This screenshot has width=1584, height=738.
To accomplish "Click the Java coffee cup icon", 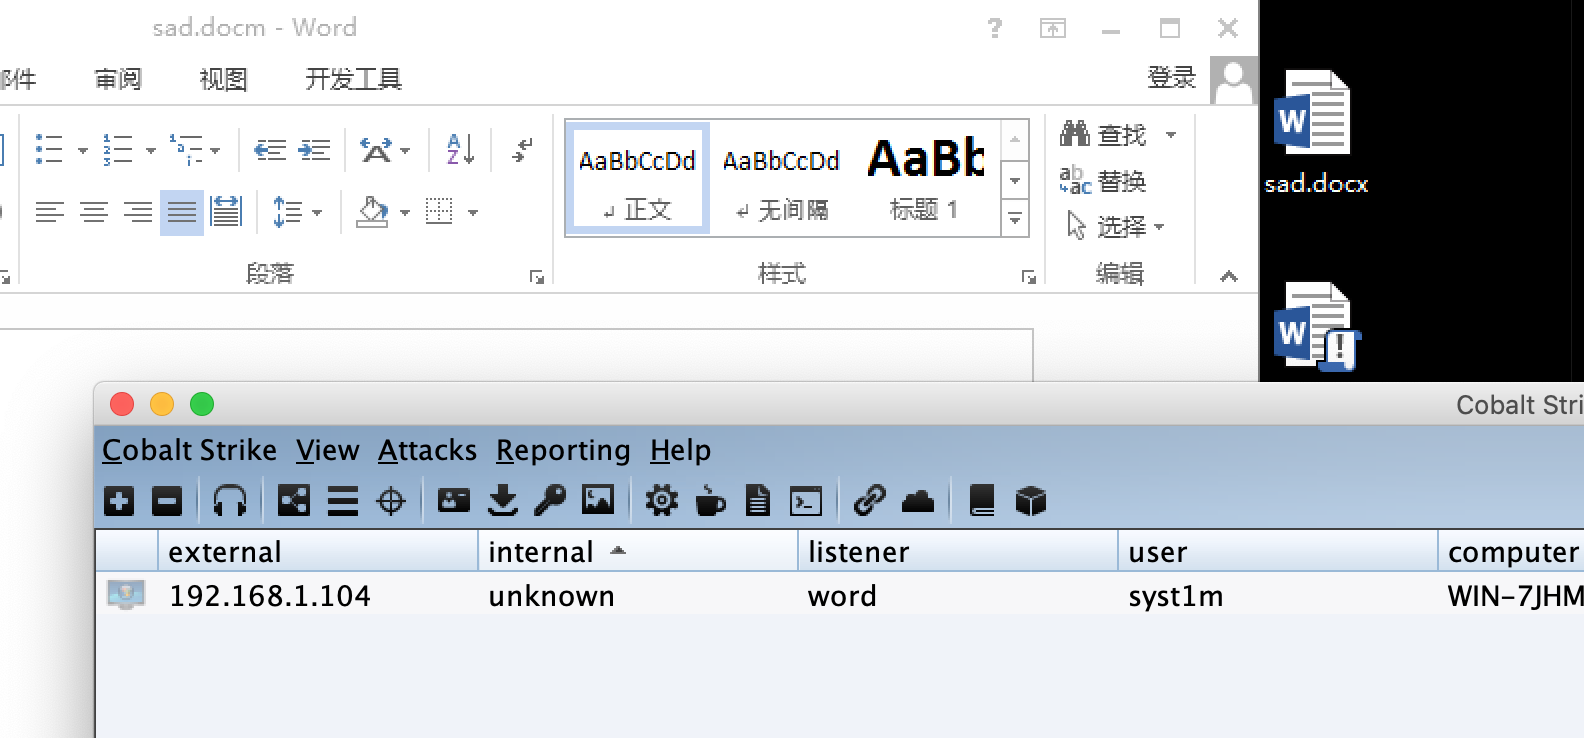I will tap(710, 500).
